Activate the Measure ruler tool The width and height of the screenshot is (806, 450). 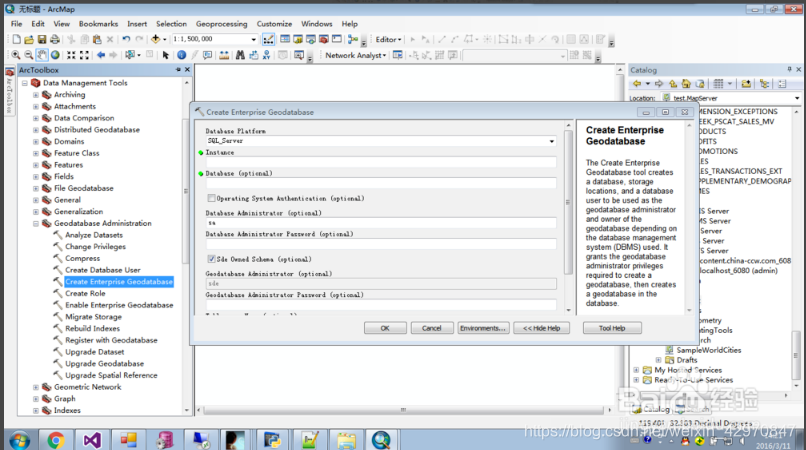(224, 55)
